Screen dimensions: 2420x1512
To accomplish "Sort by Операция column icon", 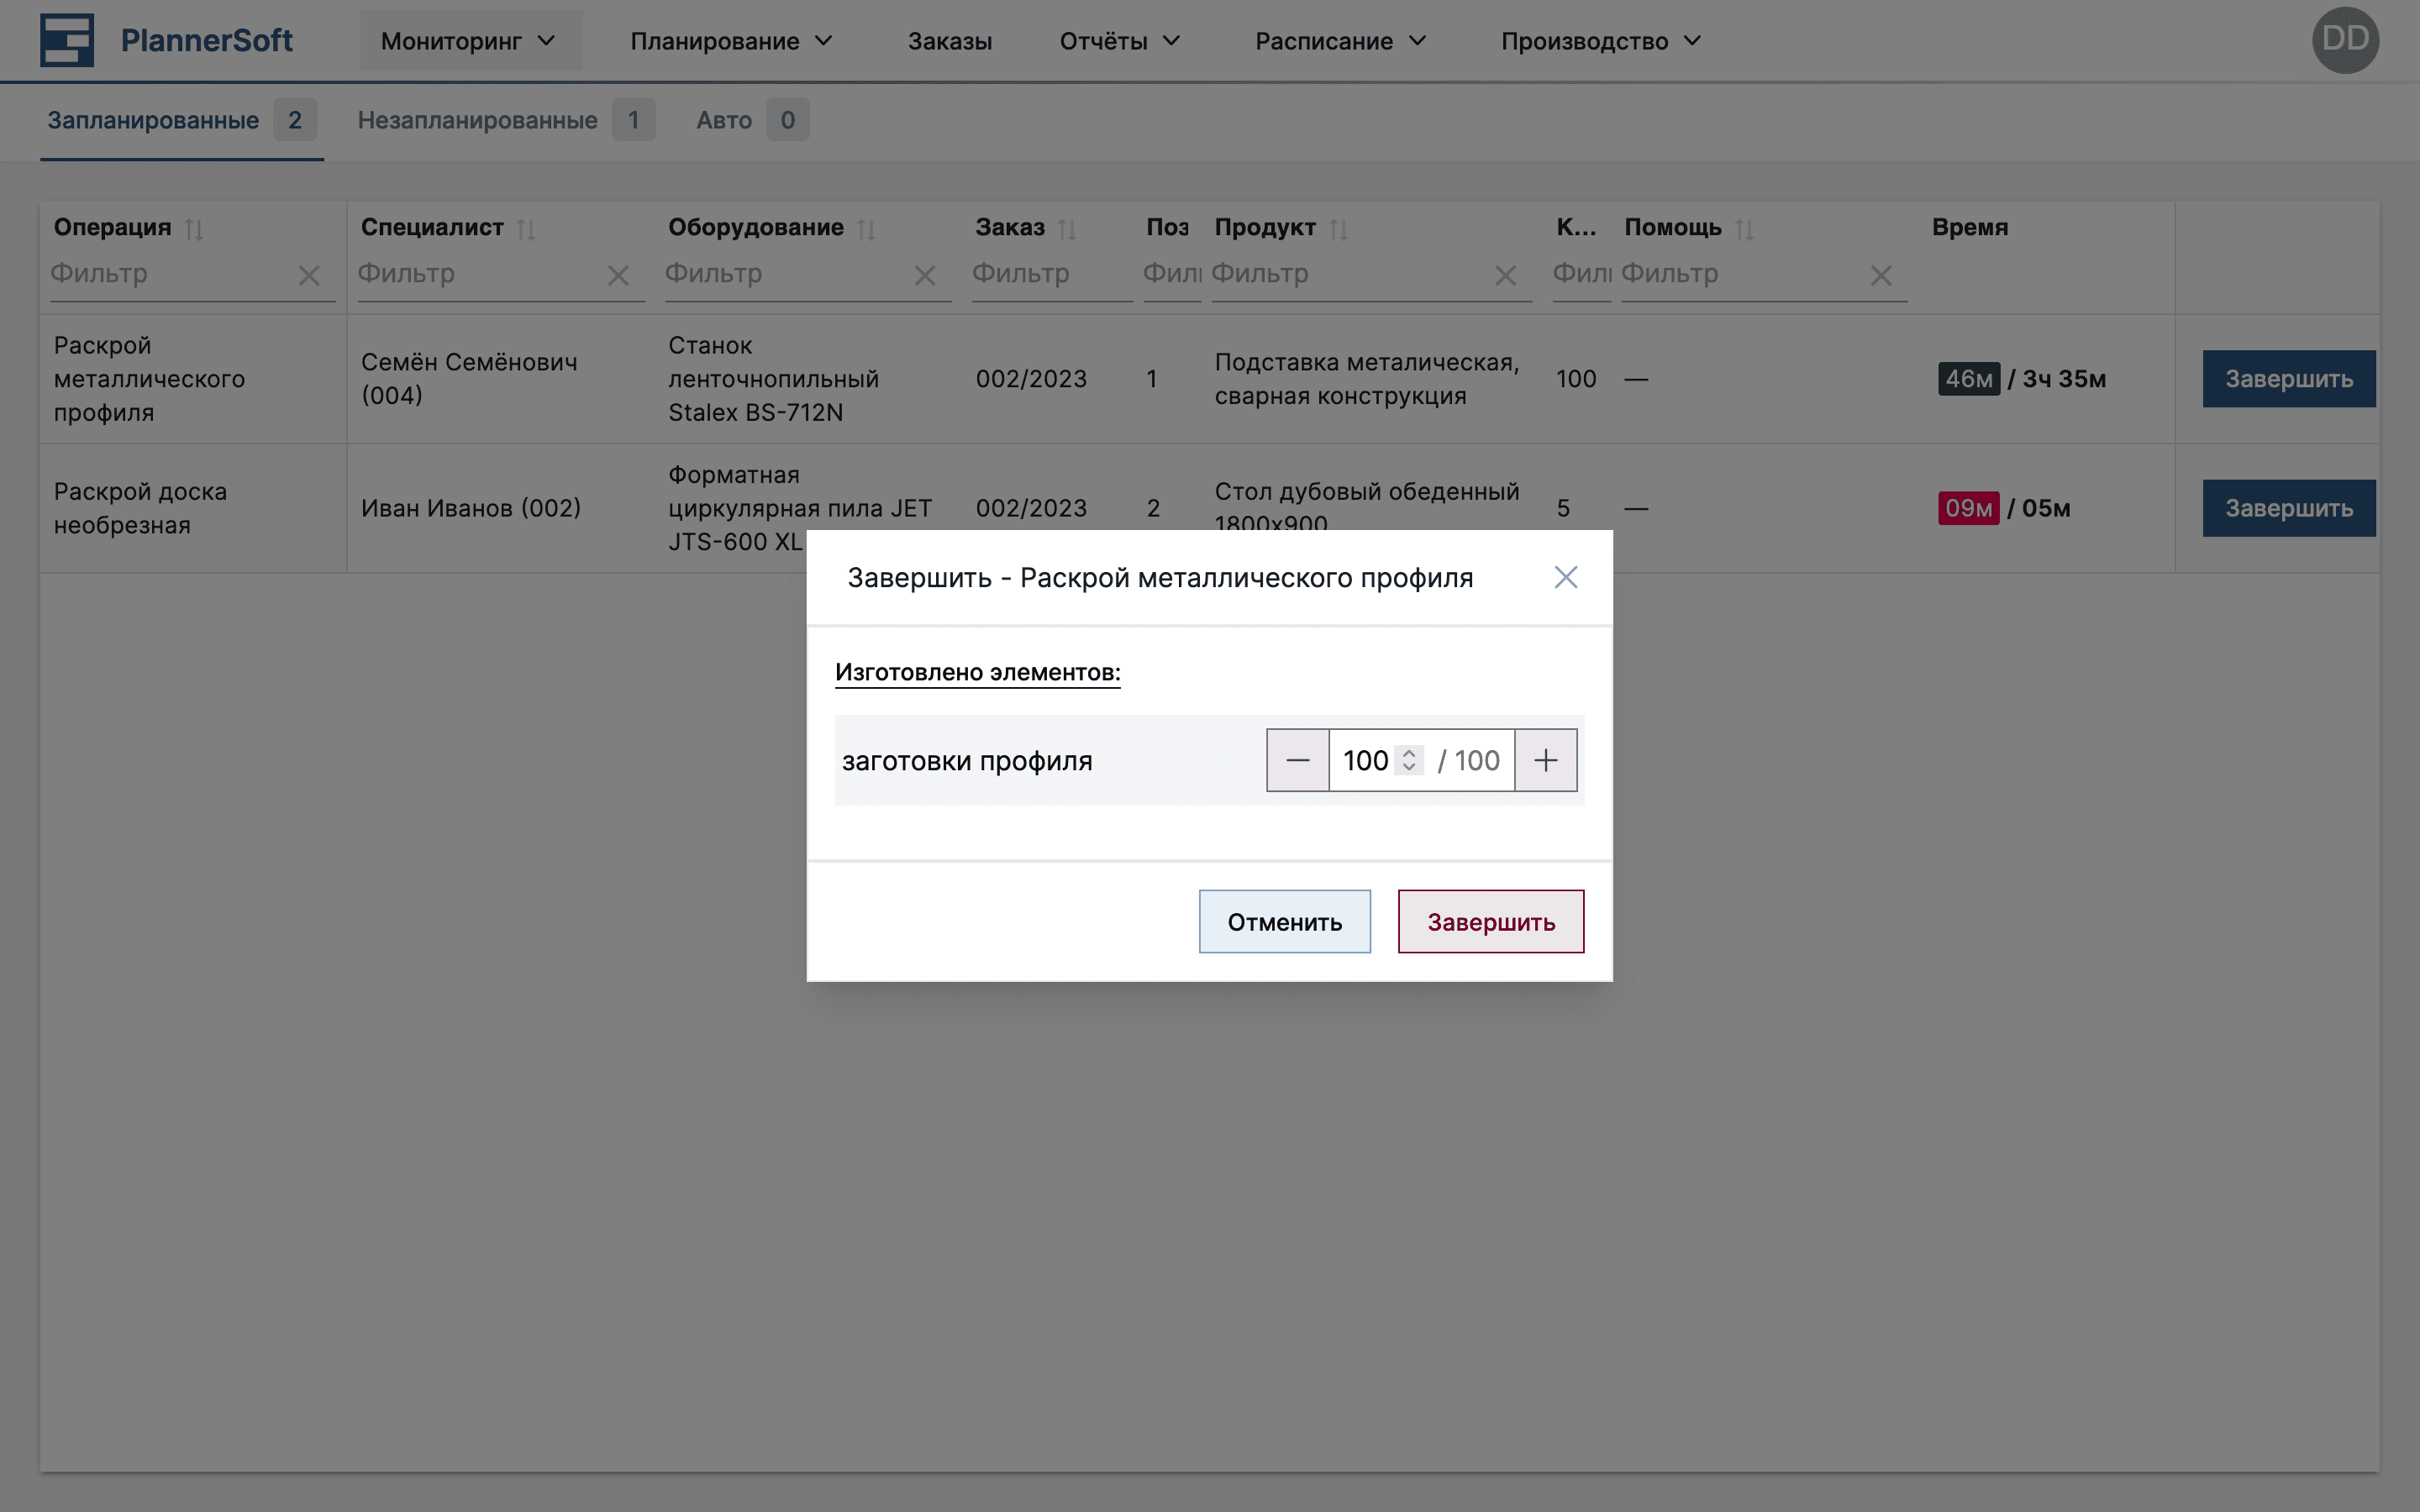I will pos(194,229).
